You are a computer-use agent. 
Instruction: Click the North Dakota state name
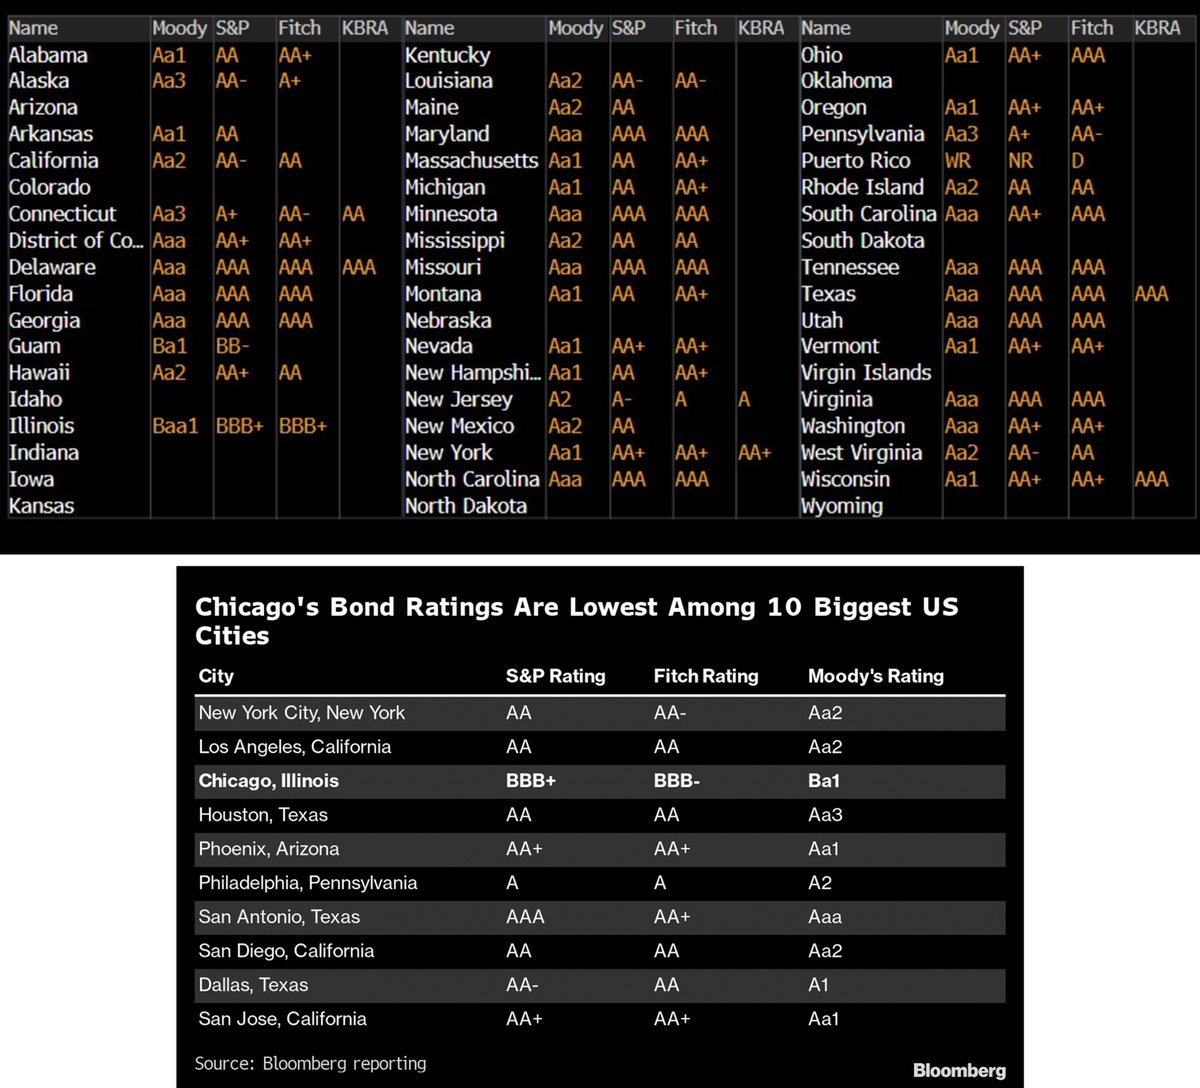tap(465, 506)
